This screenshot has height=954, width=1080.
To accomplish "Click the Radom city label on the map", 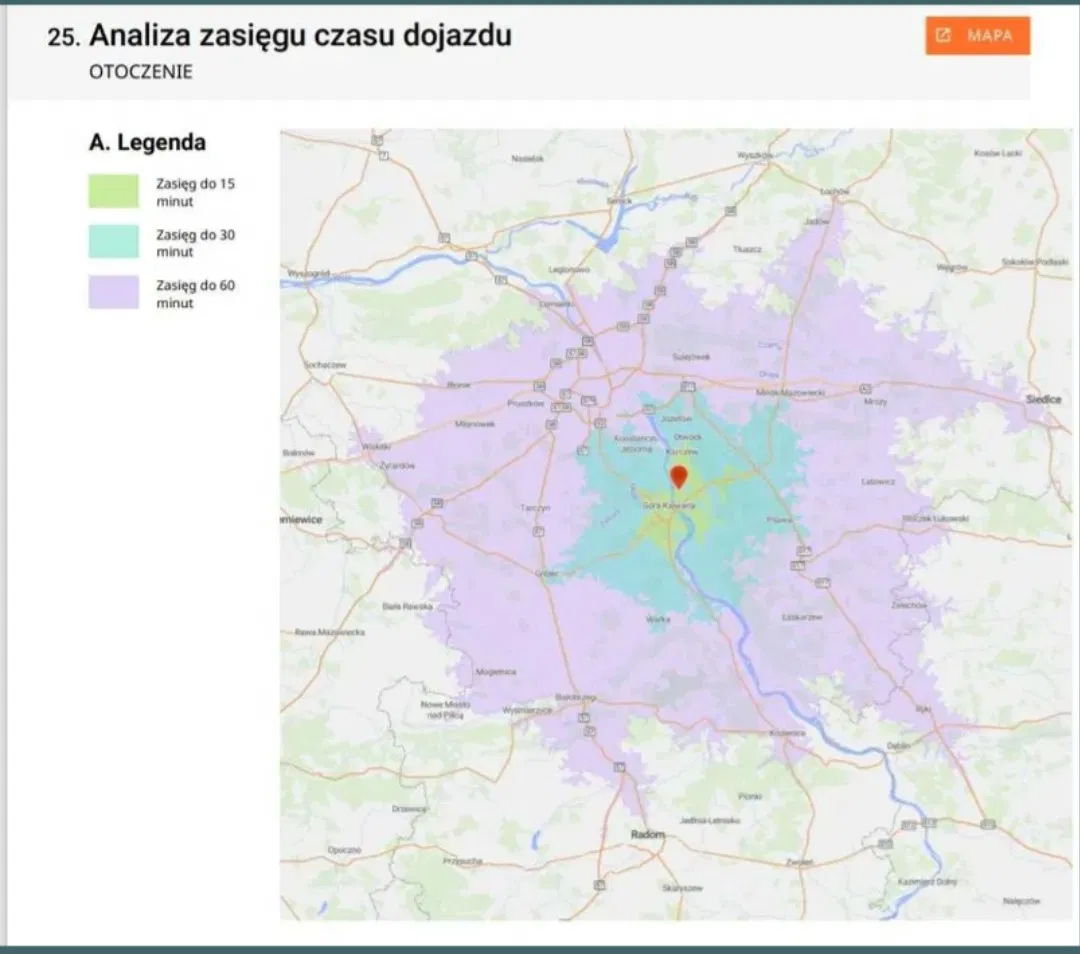I will (x=647, y=834).
